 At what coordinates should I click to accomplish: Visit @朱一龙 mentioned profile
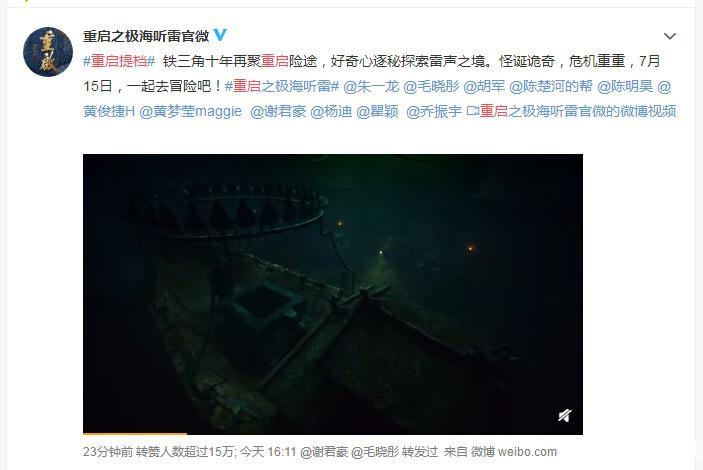371,86
